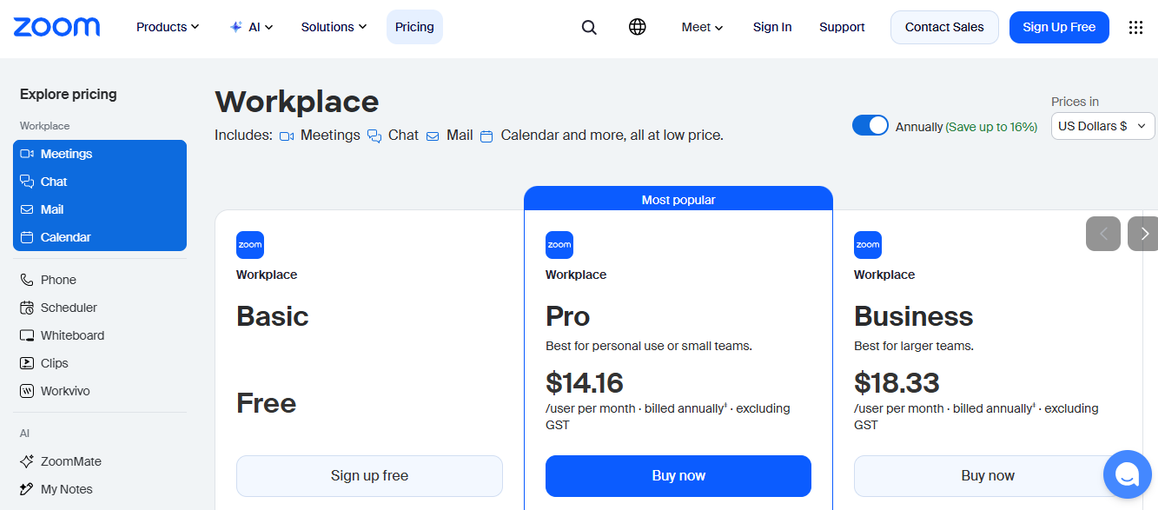This screenshot has width=1158, height=510.
Task: Click the Mail envelope icon in sidebar
Action: point(27,210)
